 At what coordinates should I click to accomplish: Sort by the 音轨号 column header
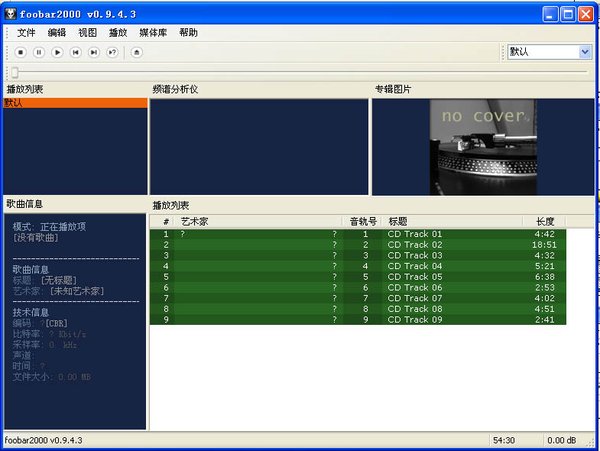[363, 221]
